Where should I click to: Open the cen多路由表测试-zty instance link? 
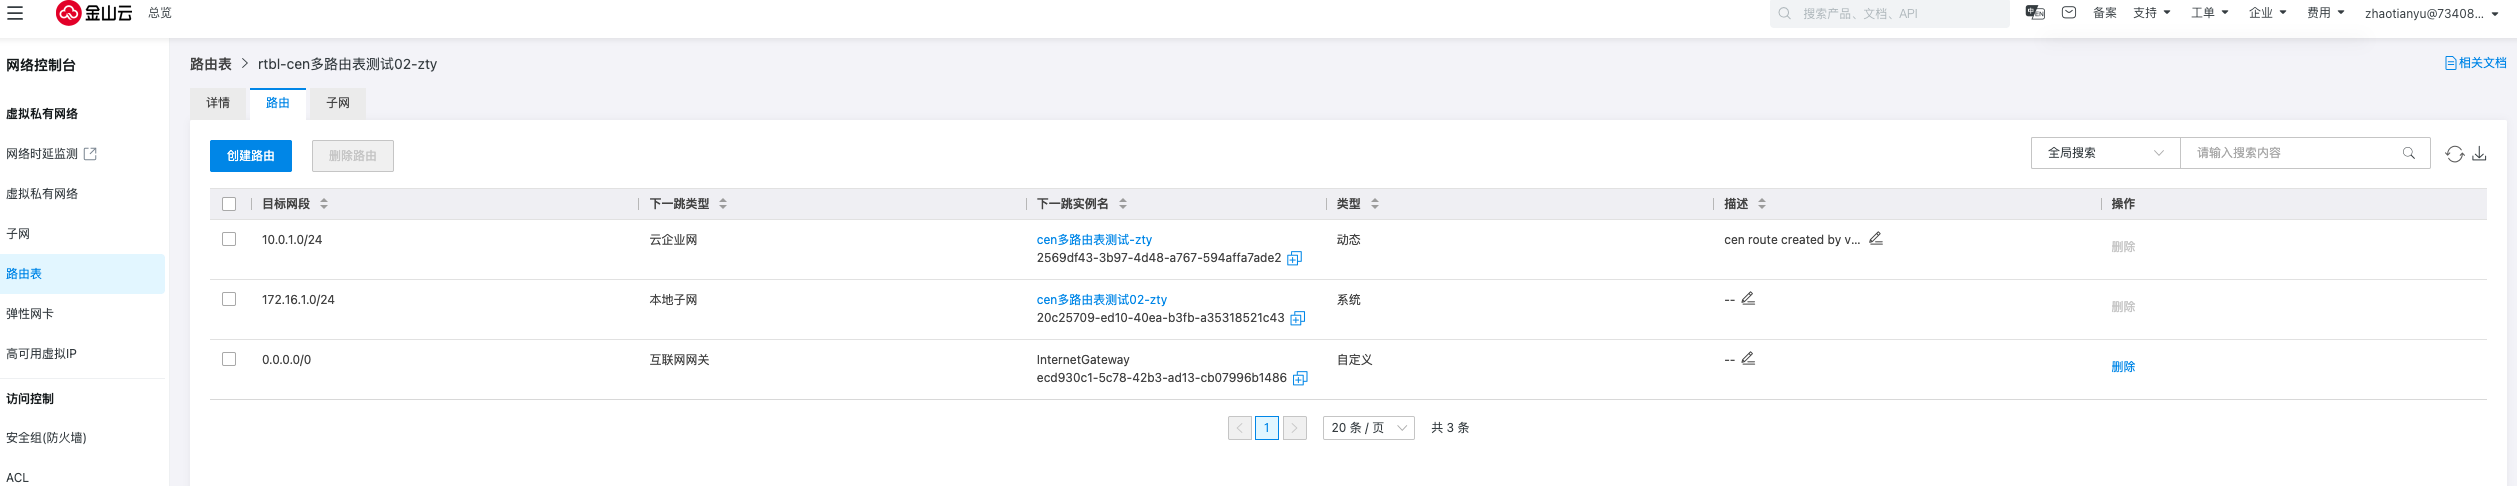tap(1094, 240)
